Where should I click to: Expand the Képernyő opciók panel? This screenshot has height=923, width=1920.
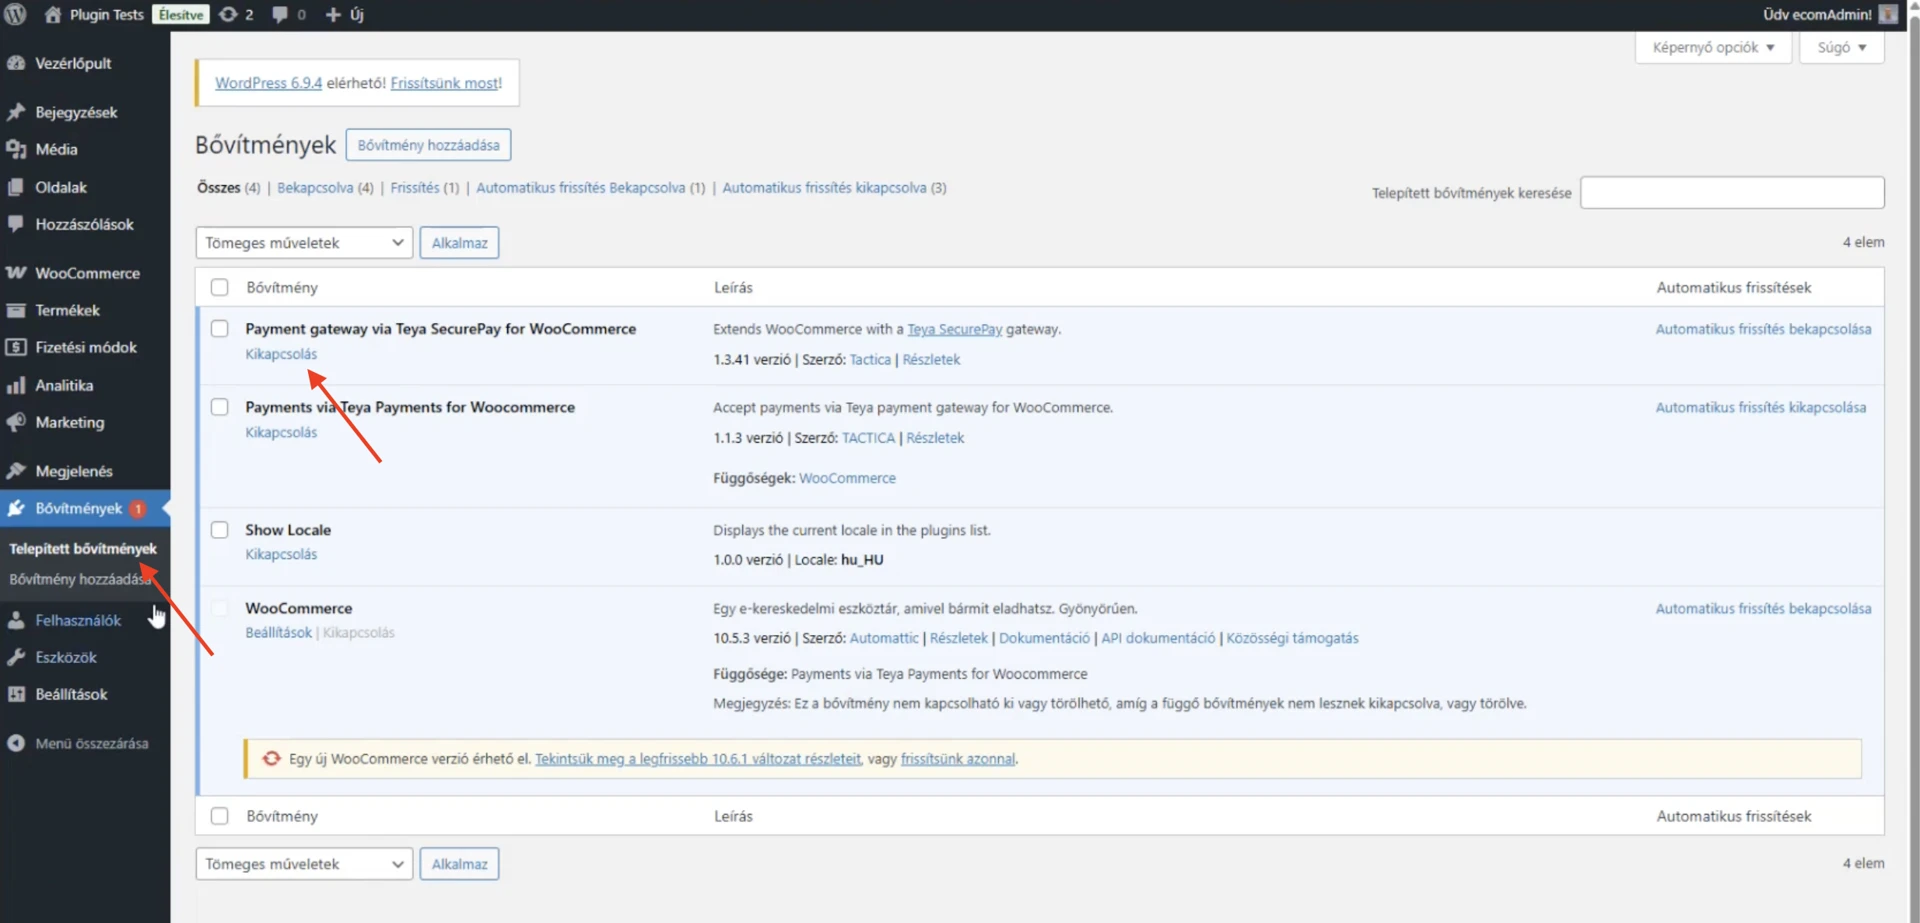1712,47
